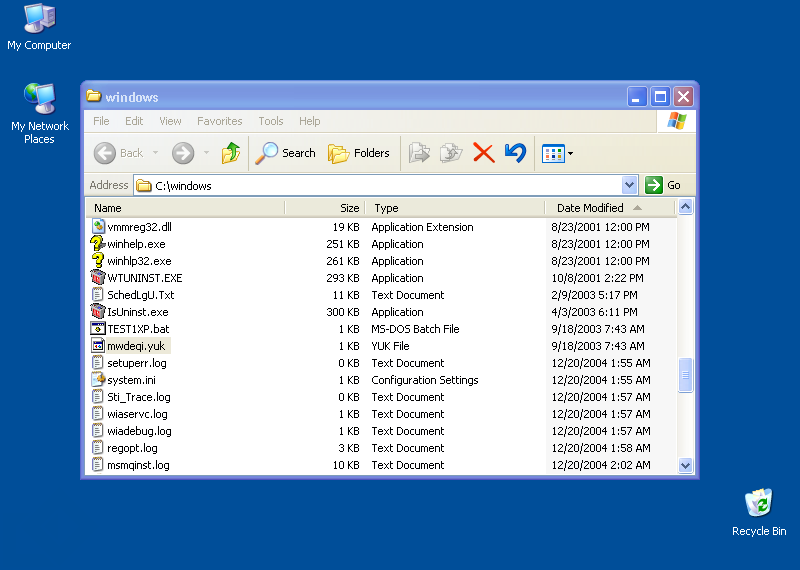
Task: Select the setuperr.log file icon
Action: [98, 363]
